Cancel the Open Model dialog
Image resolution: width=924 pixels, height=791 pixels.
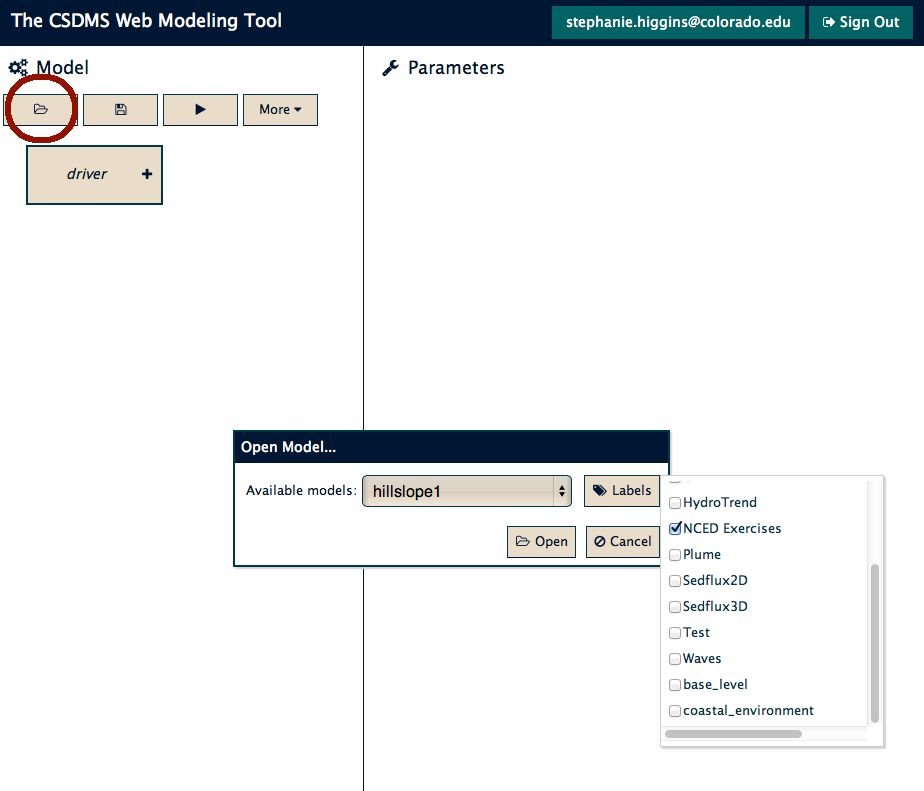[x=623, y=542]
